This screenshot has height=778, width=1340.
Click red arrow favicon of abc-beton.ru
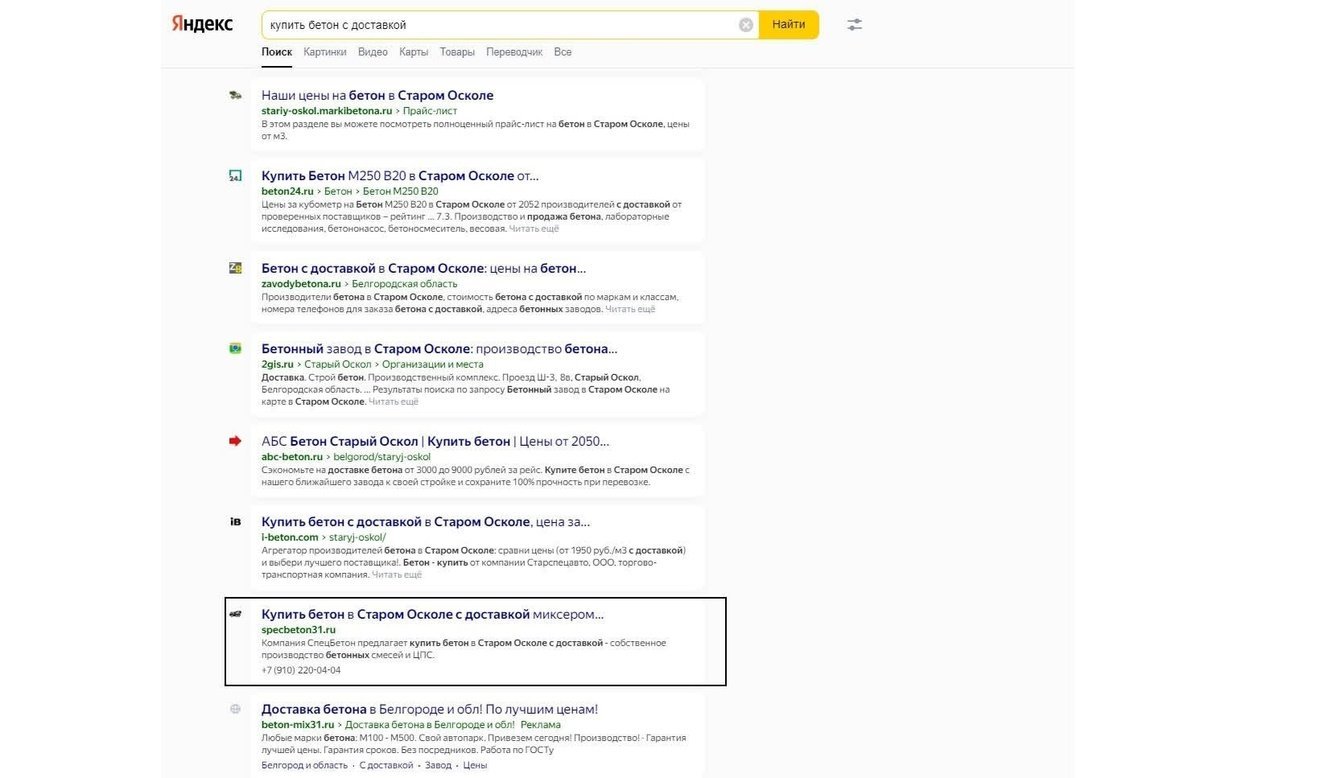[235, 441]
